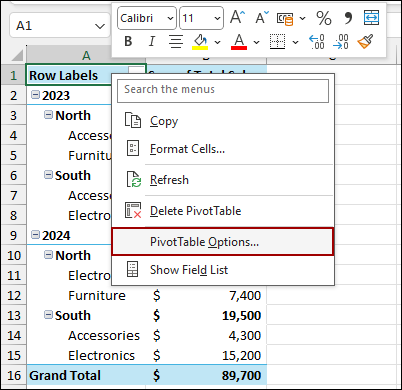
Task: Click the Copy icon in the menu
Action: [x=133, y=120]
